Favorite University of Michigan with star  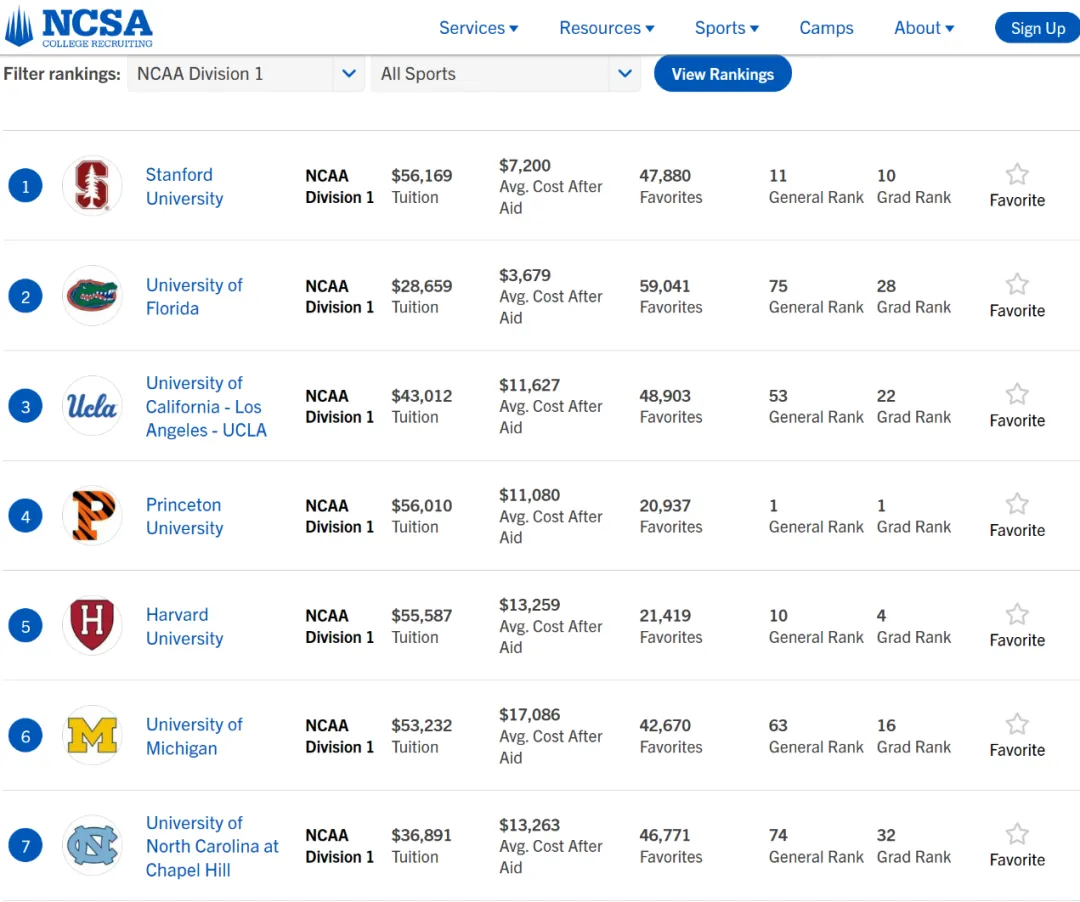click(x=1017, y=724)
